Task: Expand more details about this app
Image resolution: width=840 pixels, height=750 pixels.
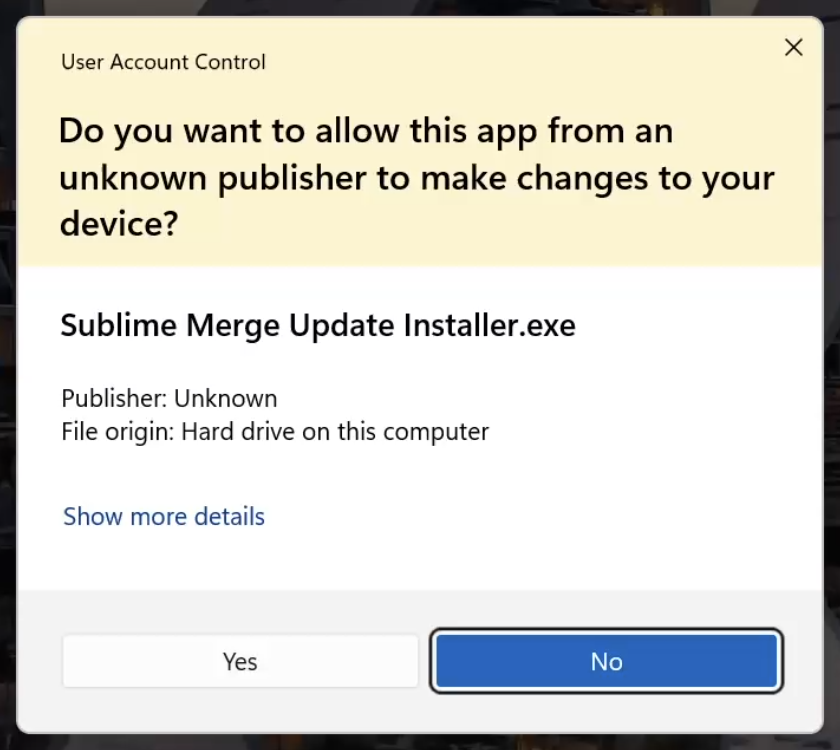Action: pos(164,517)
